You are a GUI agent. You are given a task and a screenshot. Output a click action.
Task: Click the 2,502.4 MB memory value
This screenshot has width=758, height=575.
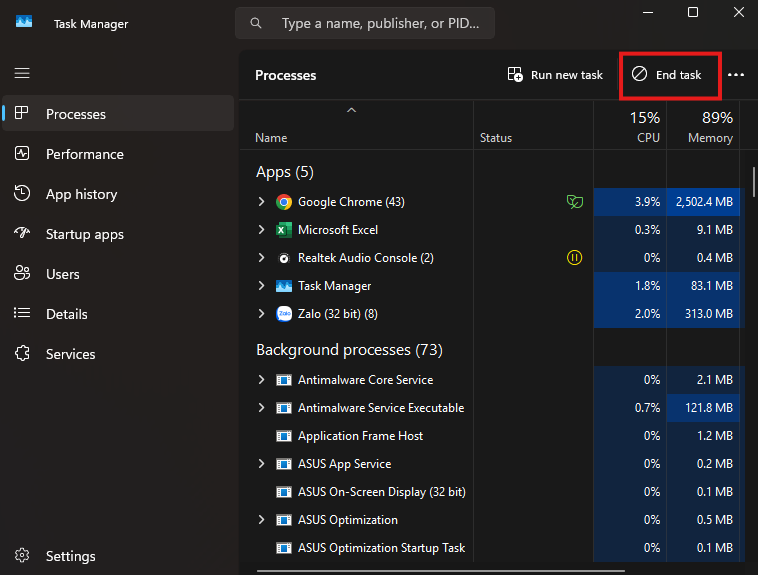704,202
